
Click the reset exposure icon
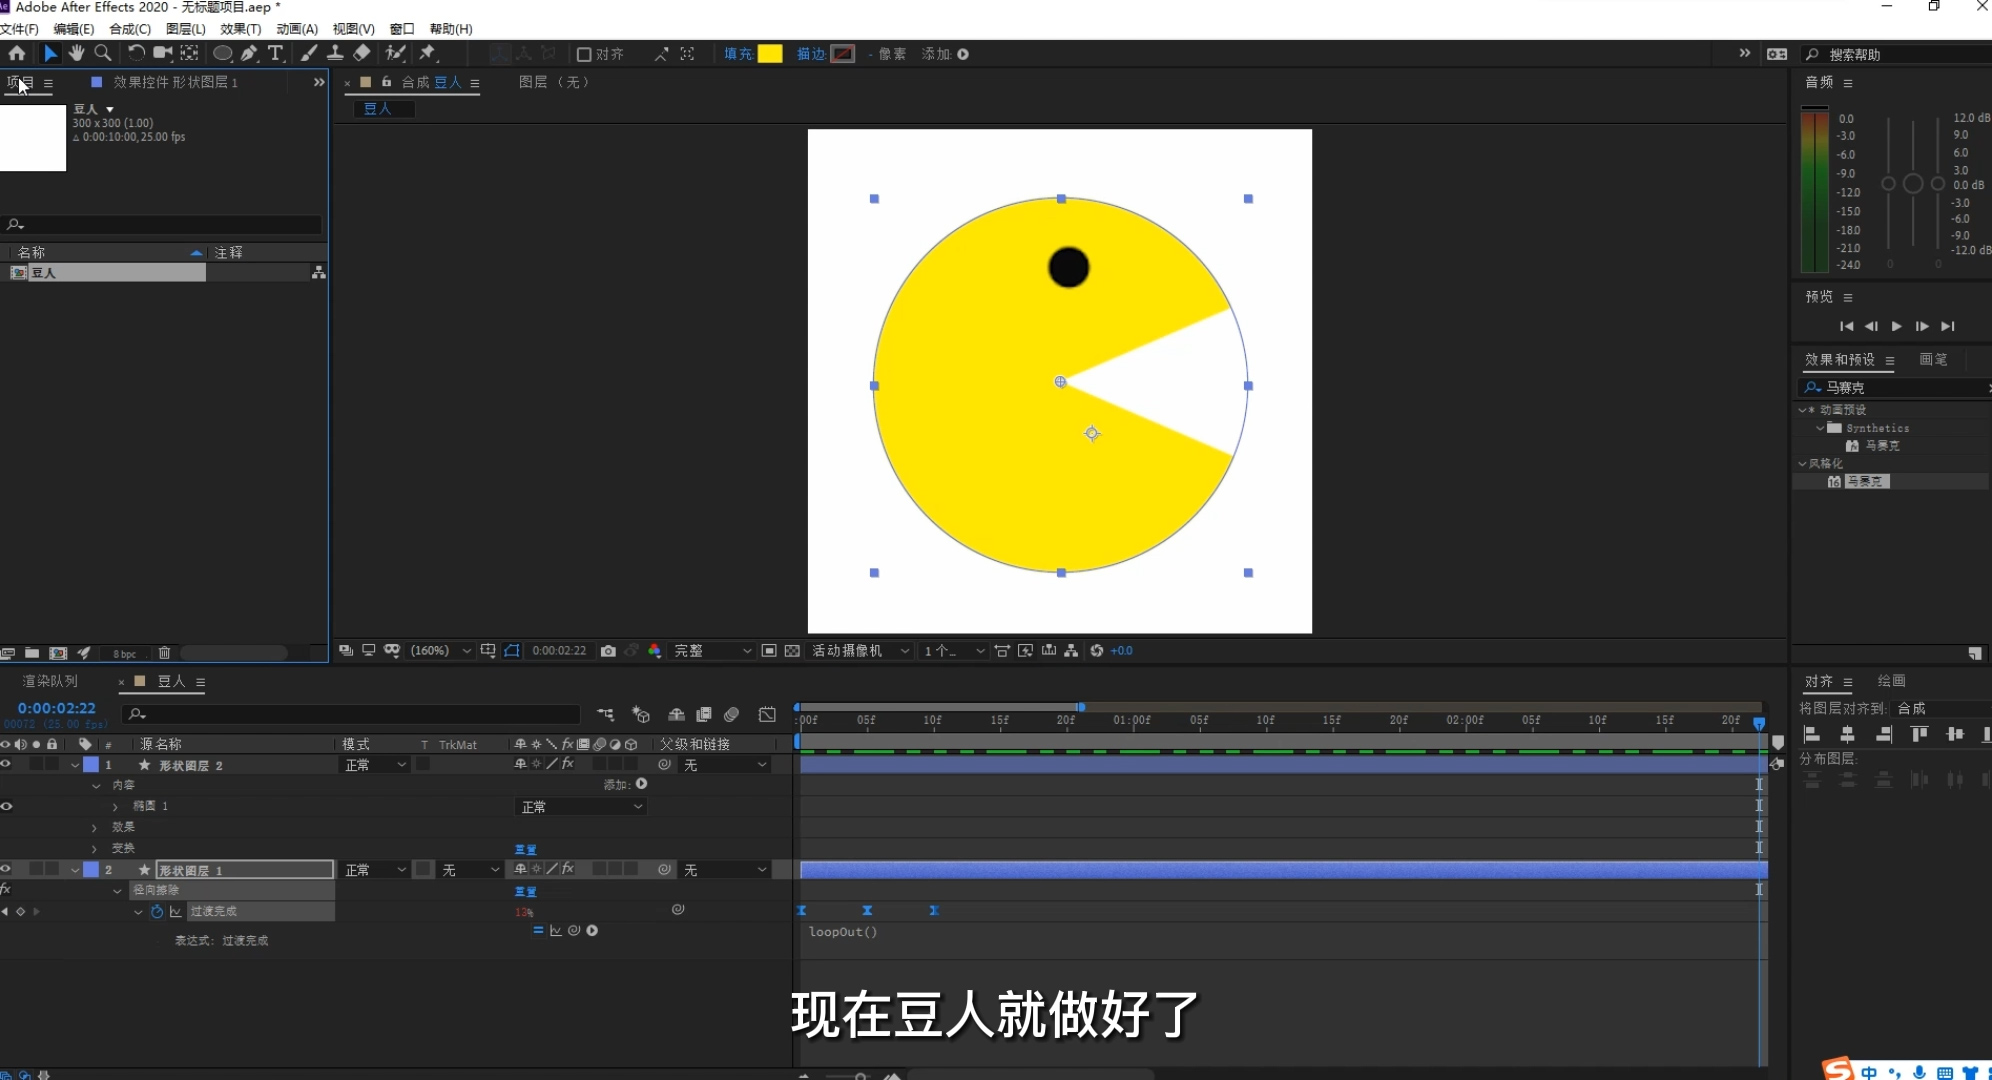1097,651
